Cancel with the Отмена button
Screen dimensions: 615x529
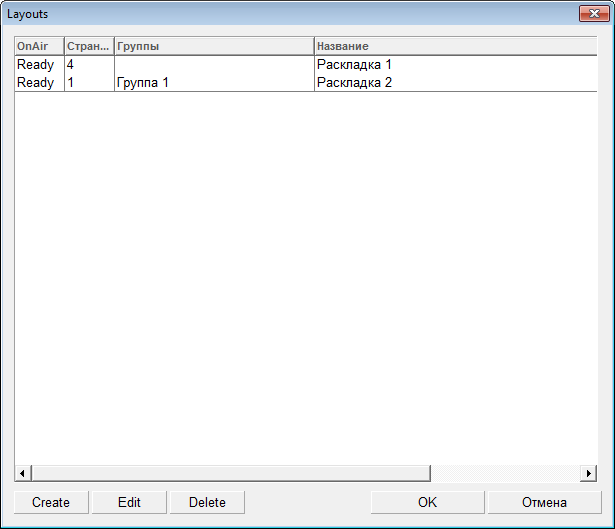click(x=543, y=502)
